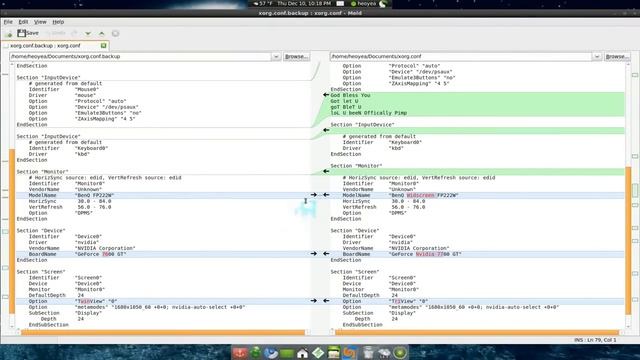Jump to the next change with the down arrow
The height and width of the screenshot is (360, 640).
(88, 33)
